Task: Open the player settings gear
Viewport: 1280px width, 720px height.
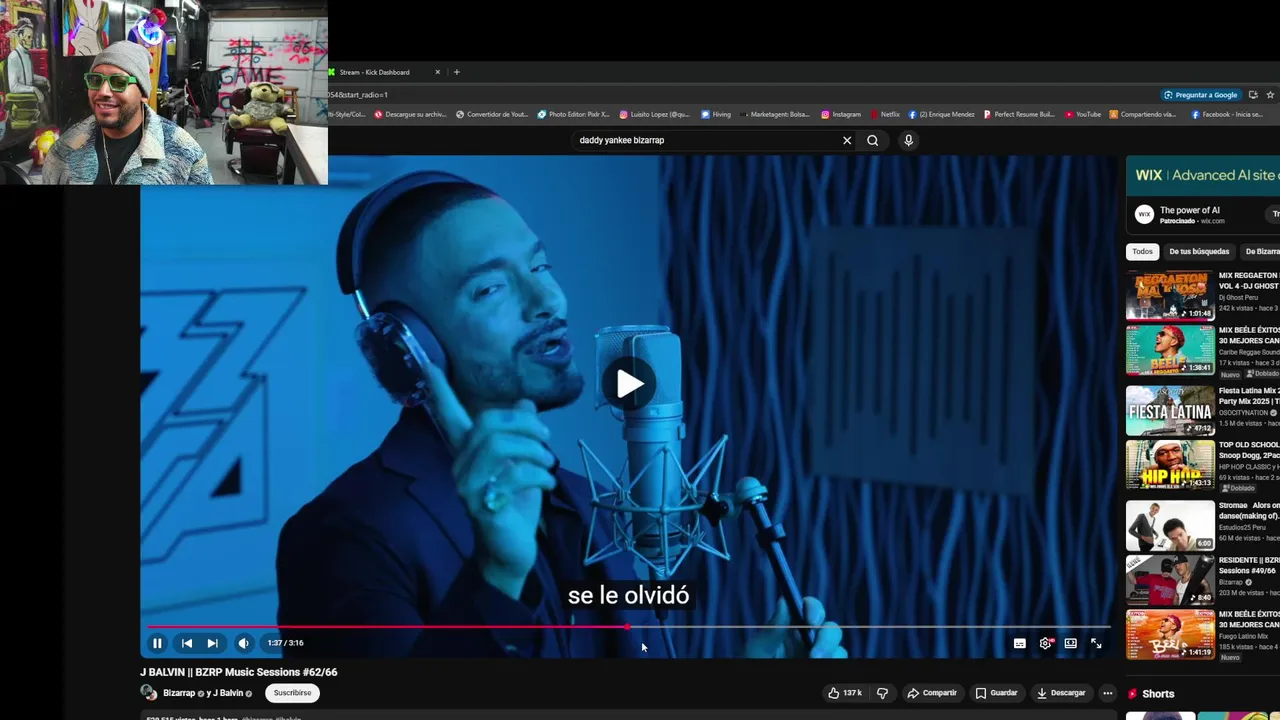Action: click(1045, 643)
